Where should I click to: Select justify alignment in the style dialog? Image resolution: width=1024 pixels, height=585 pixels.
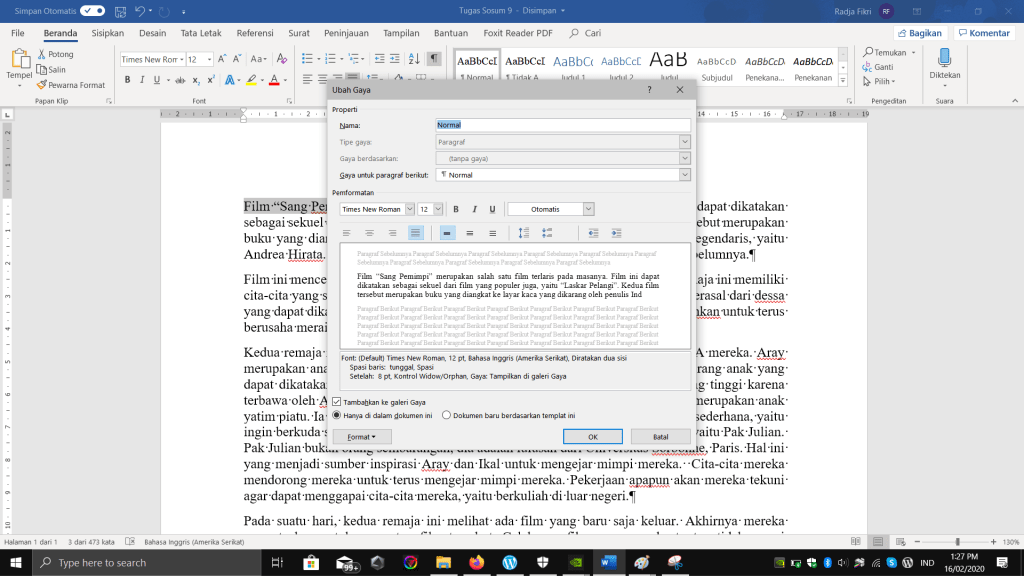[416, 233]
